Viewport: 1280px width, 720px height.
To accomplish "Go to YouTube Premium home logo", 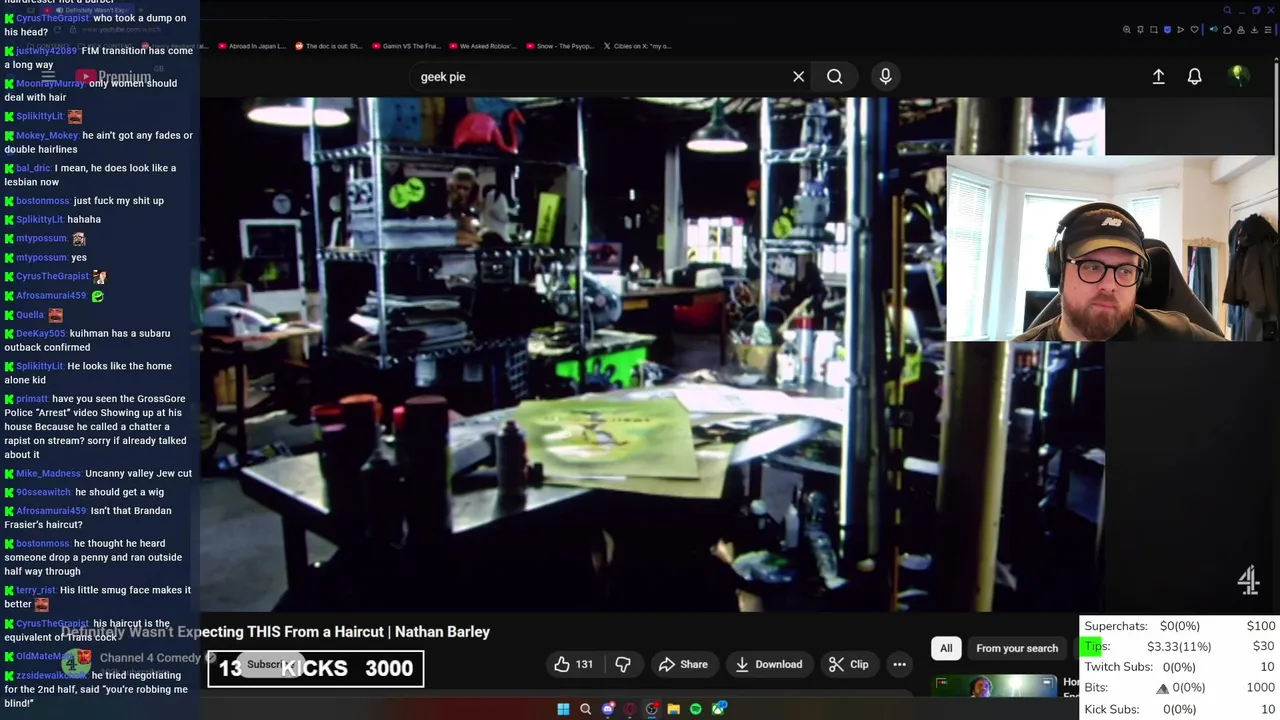I will point(113,76).
